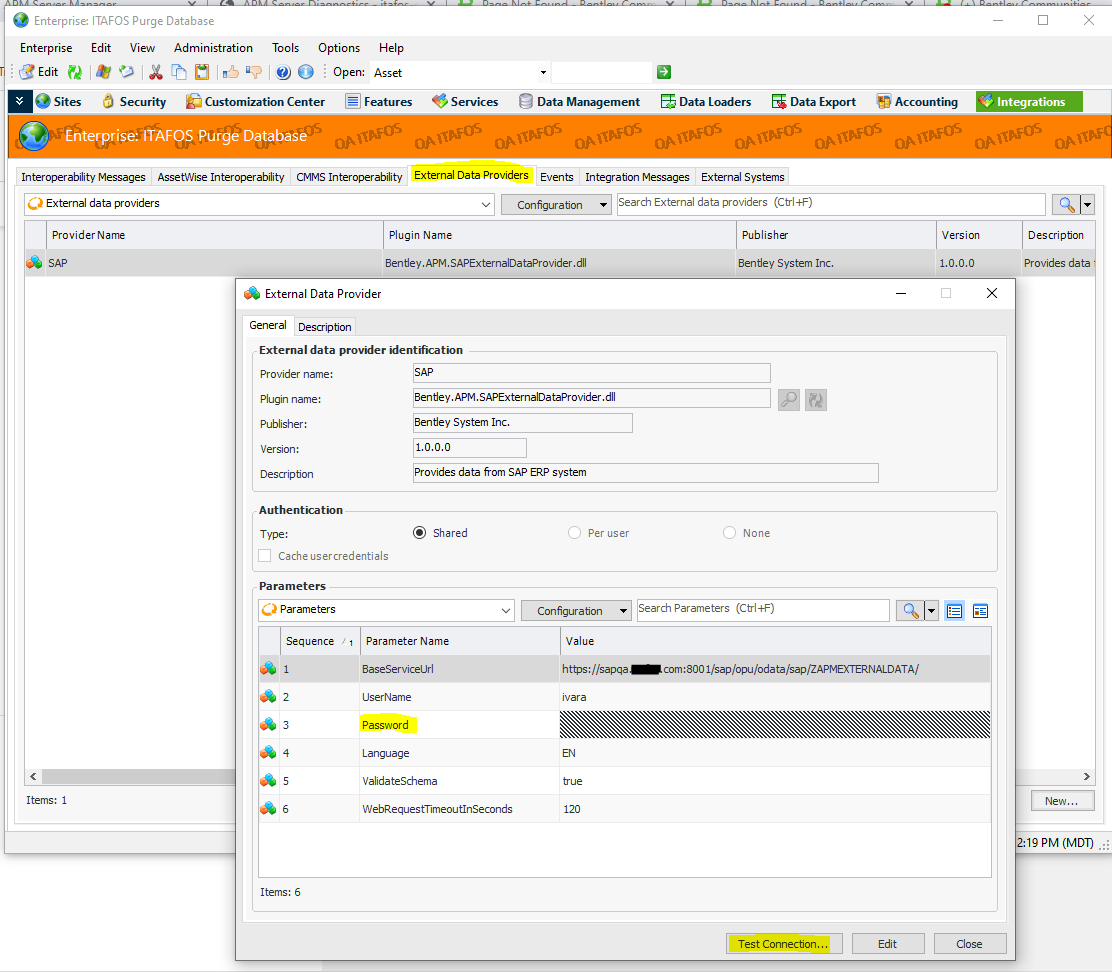
Task: Expand the Parameters view dropdown
Action: click(506, 610)
